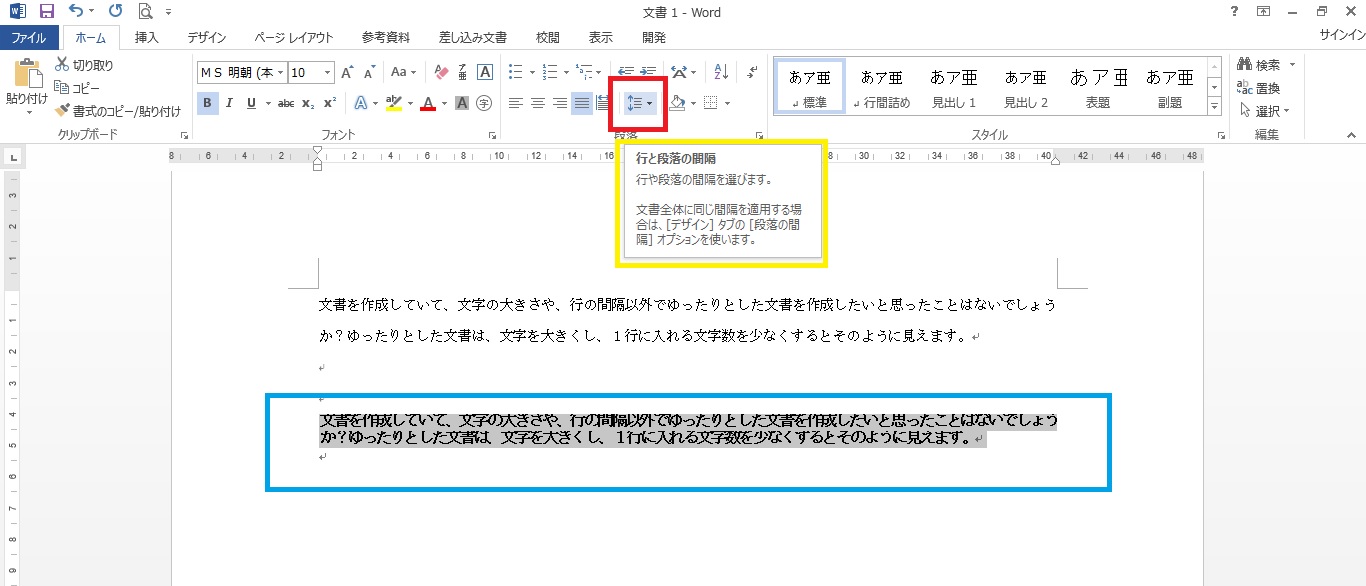Open the font name dropdown (ＭＳ 明朝)

281,72
